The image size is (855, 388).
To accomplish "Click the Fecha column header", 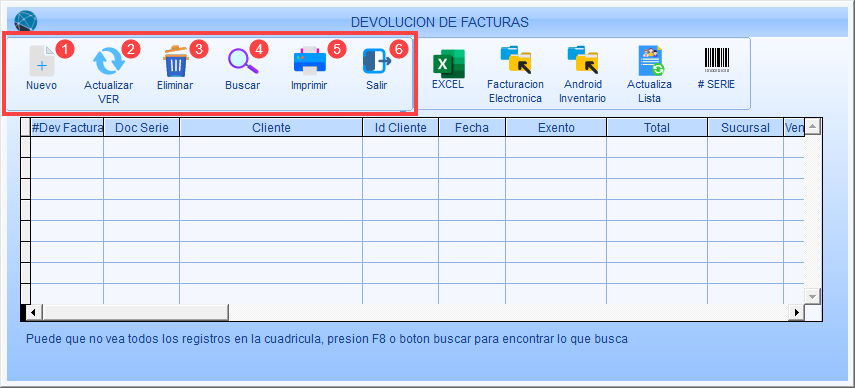I will click(x=472, y=128).
